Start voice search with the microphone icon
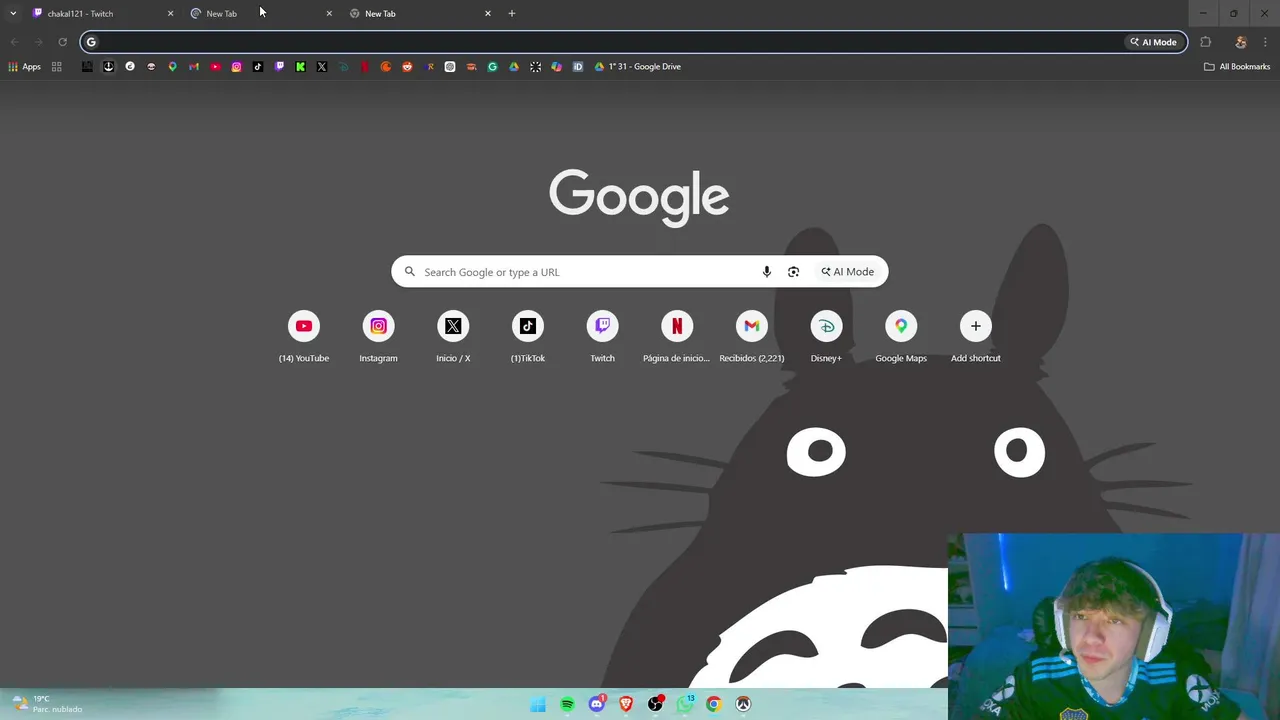 (x=767, y=272)
